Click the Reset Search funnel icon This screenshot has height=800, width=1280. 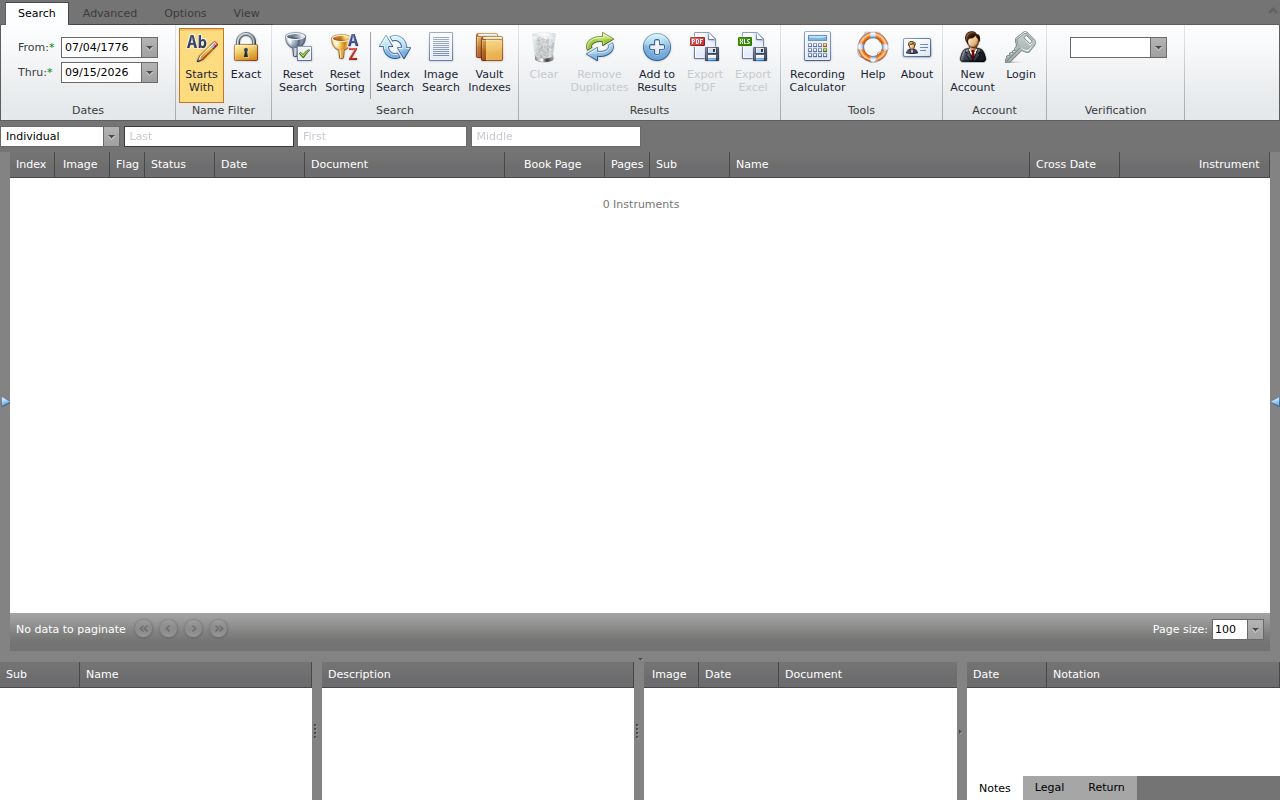click(298, 47)
